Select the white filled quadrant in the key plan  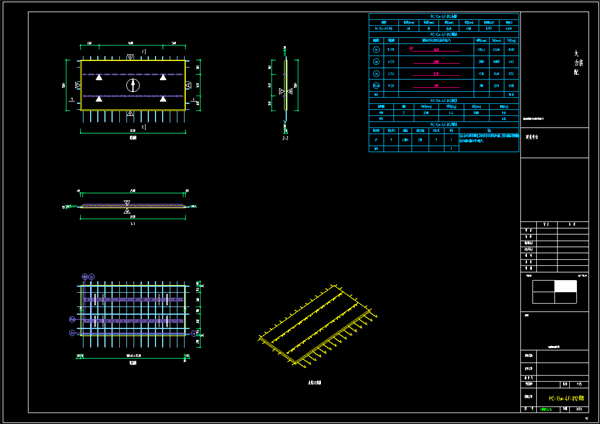tap(566, 286)
